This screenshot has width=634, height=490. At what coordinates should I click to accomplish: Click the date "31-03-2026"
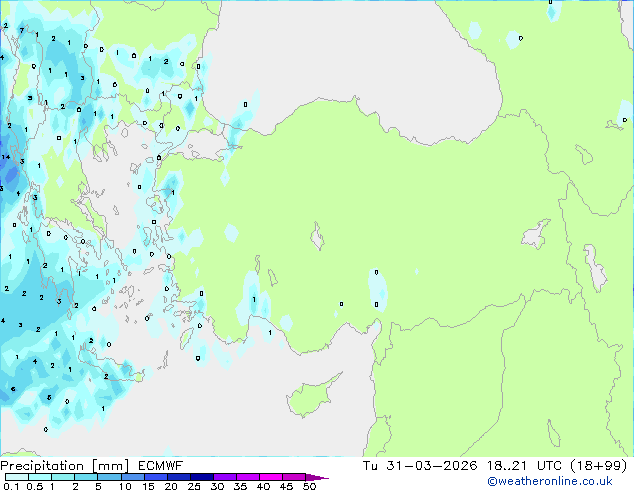click(431, 466)
